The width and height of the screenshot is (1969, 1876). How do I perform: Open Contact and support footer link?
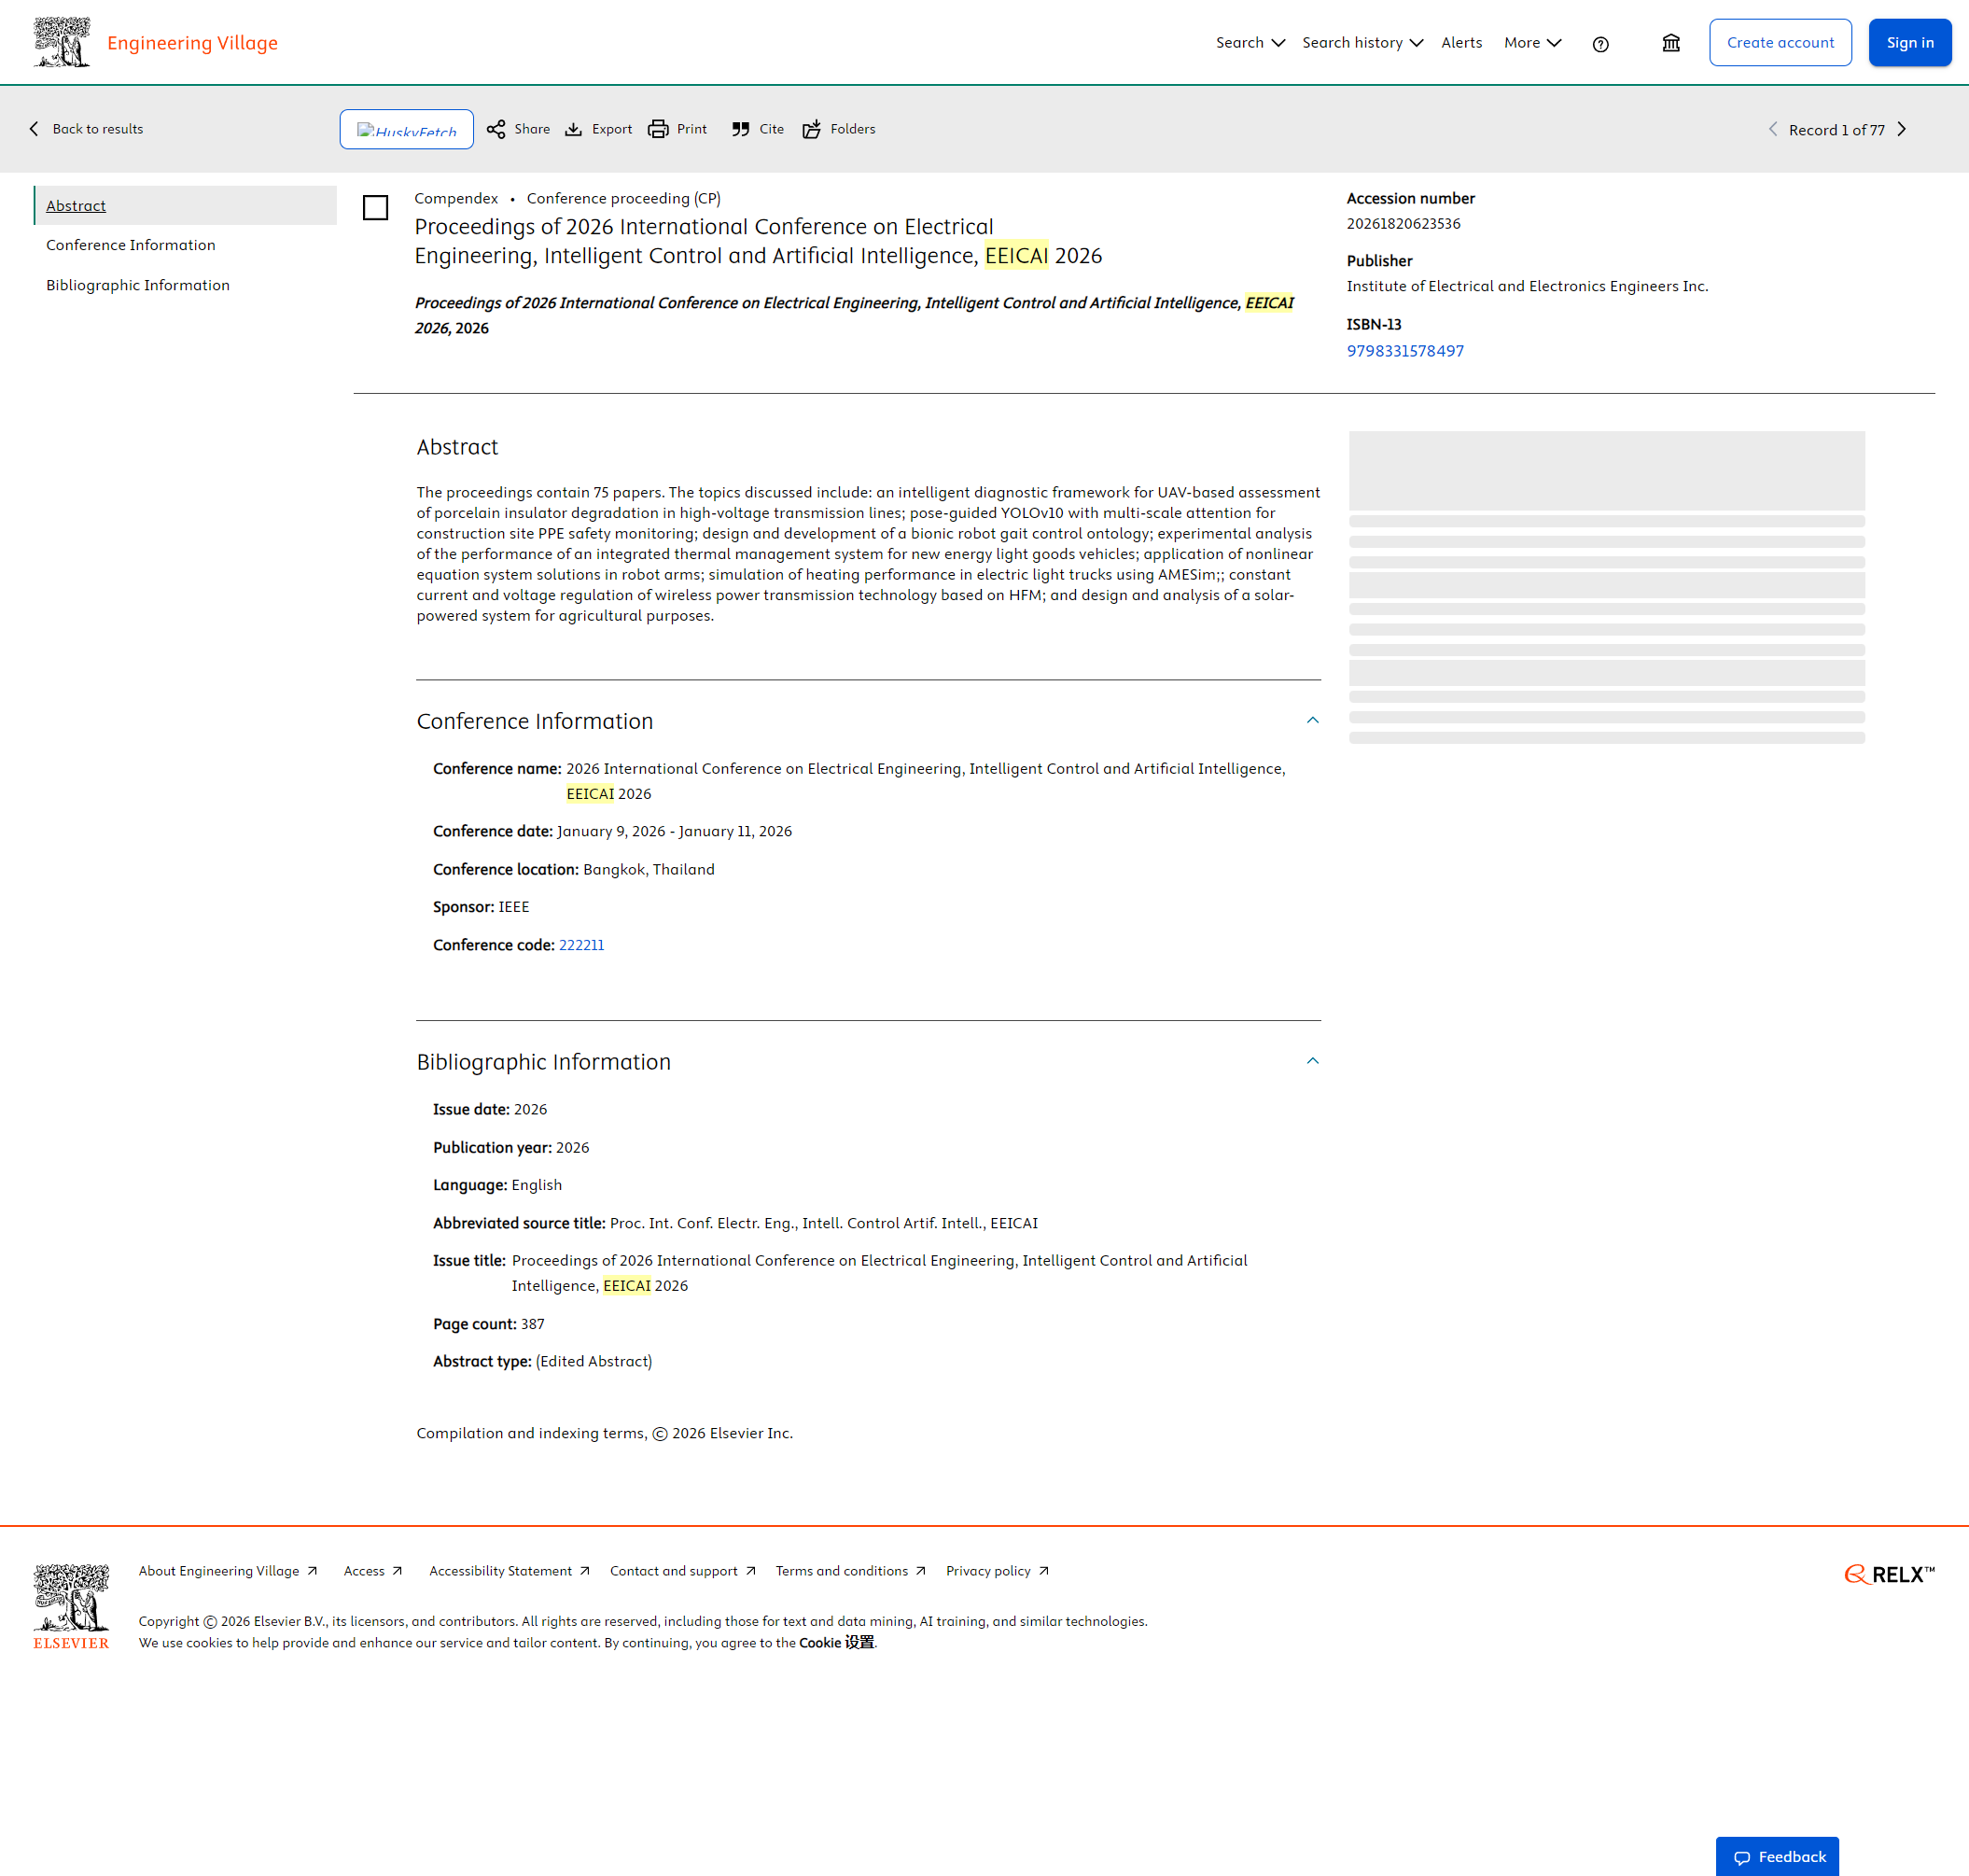(x=683, y=1571)
